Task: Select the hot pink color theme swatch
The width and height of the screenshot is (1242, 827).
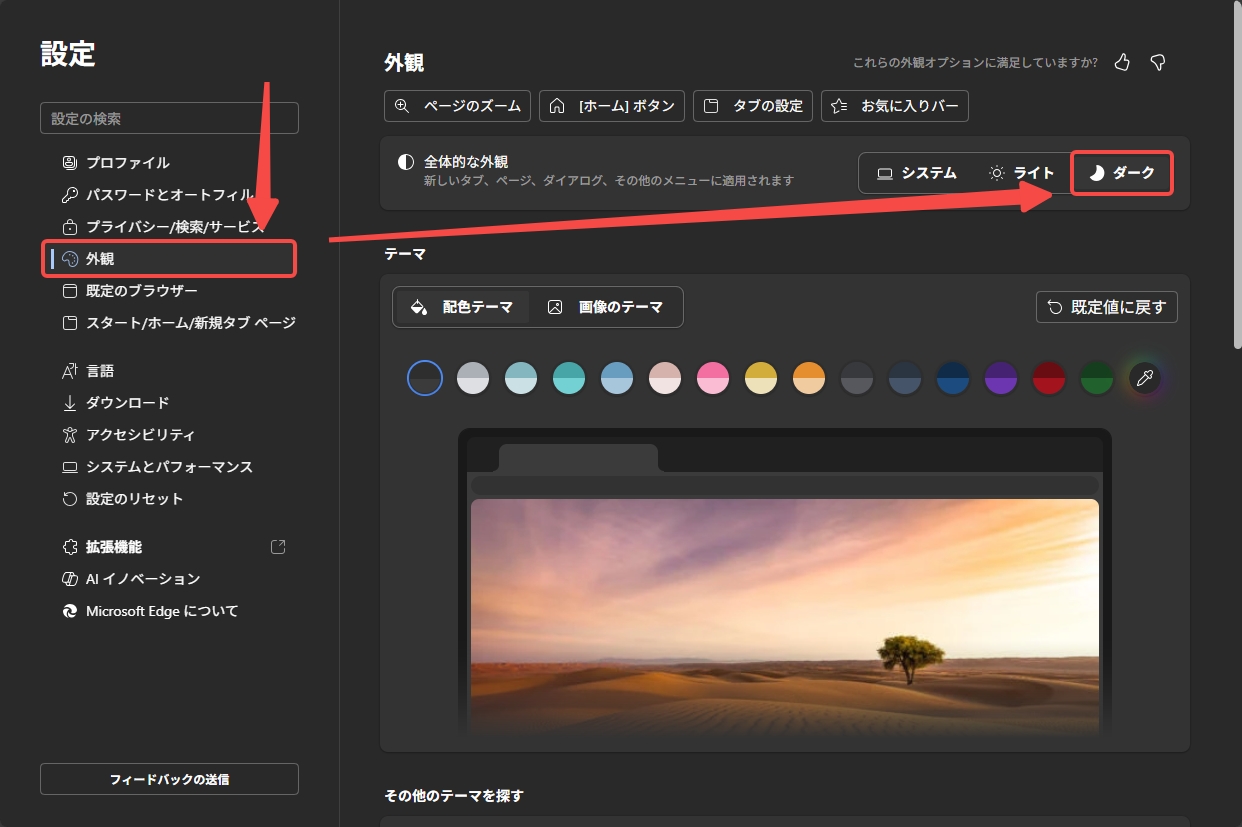Action: point(713,378)
